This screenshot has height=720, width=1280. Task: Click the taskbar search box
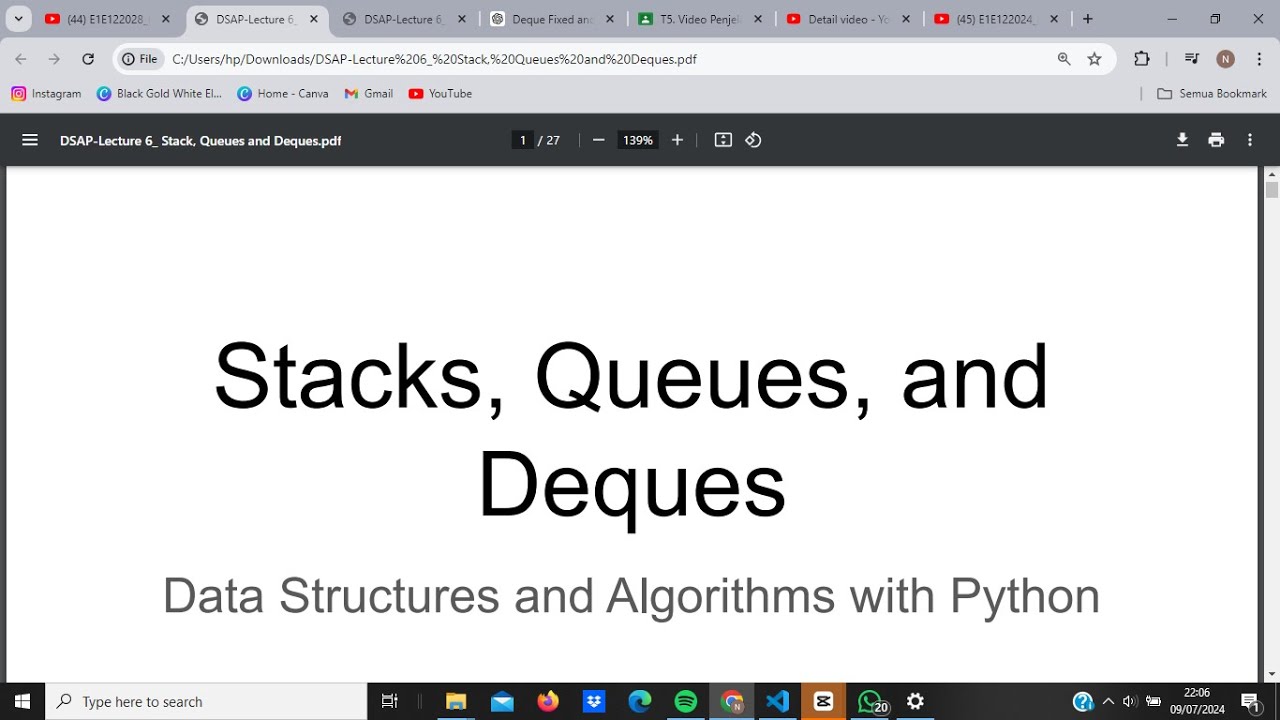[x=207, y=701]
